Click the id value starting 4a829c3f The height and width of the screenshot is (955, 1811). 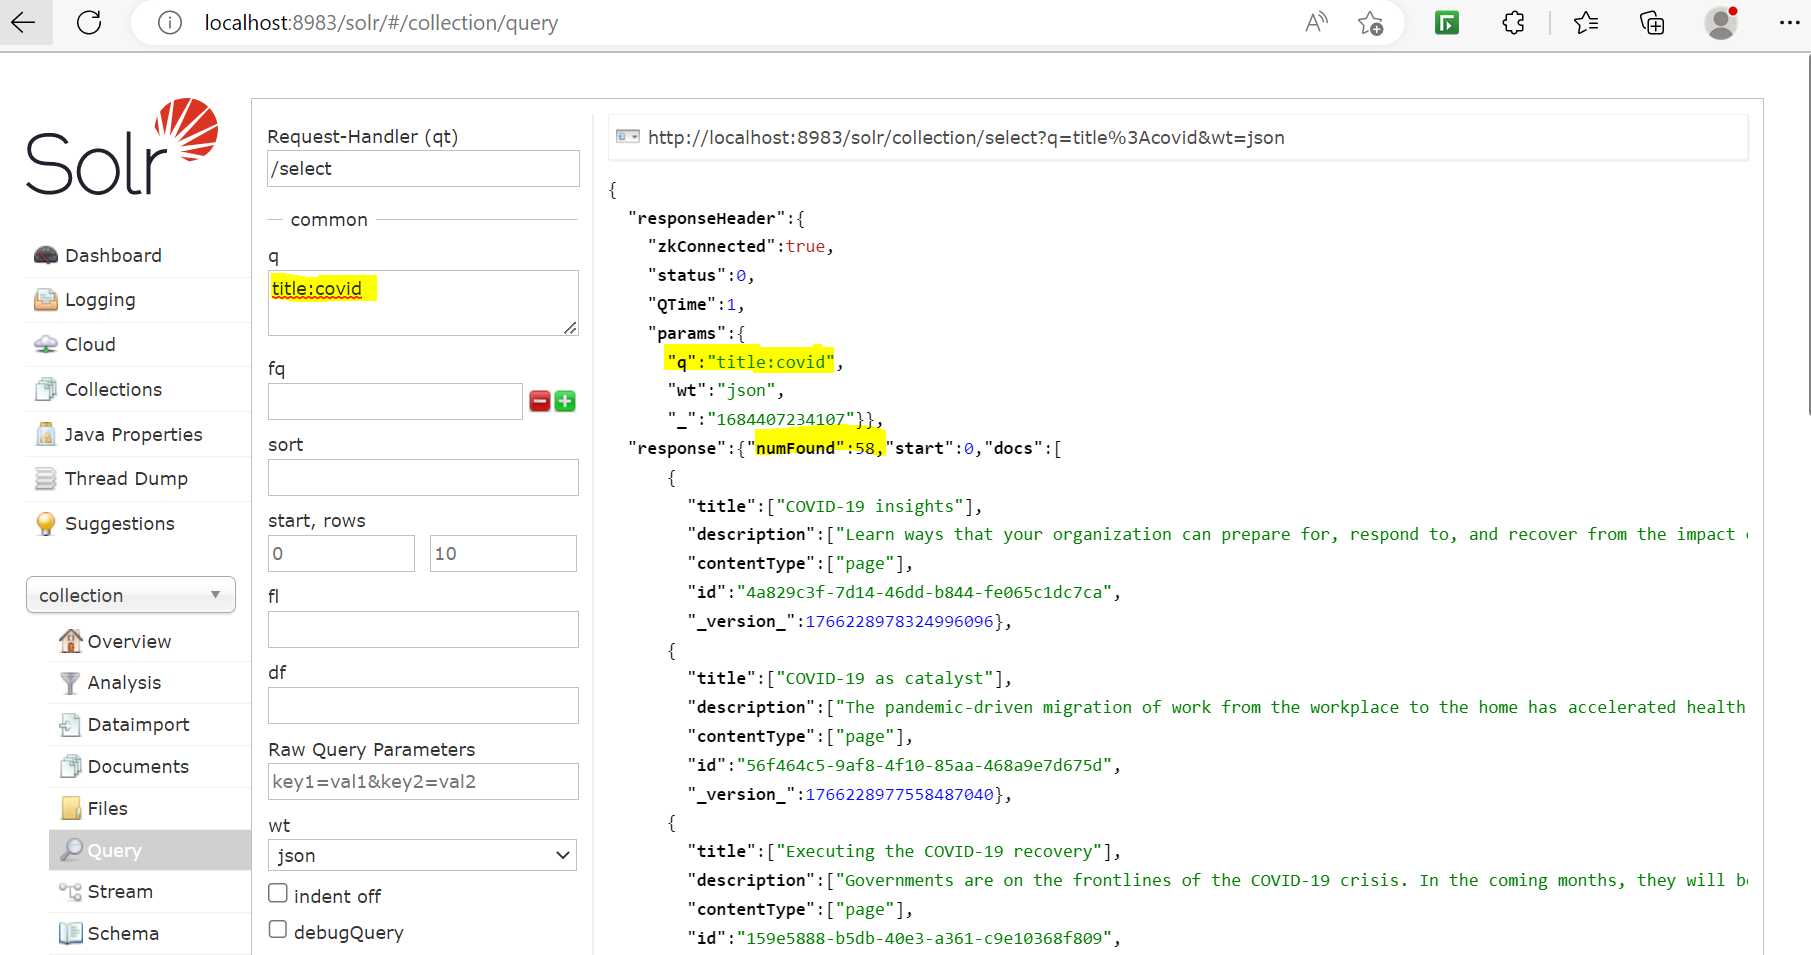point(925,592)
